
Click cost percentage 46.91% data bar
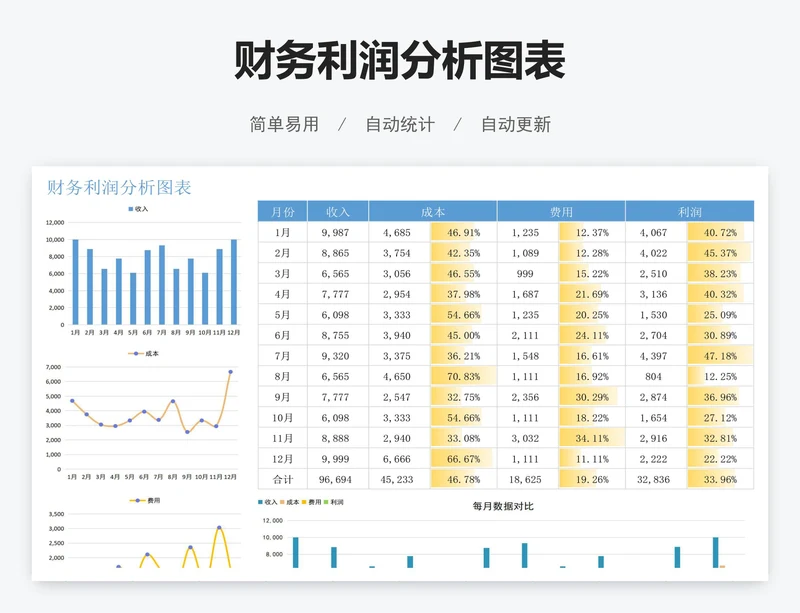tap(463, 233)
